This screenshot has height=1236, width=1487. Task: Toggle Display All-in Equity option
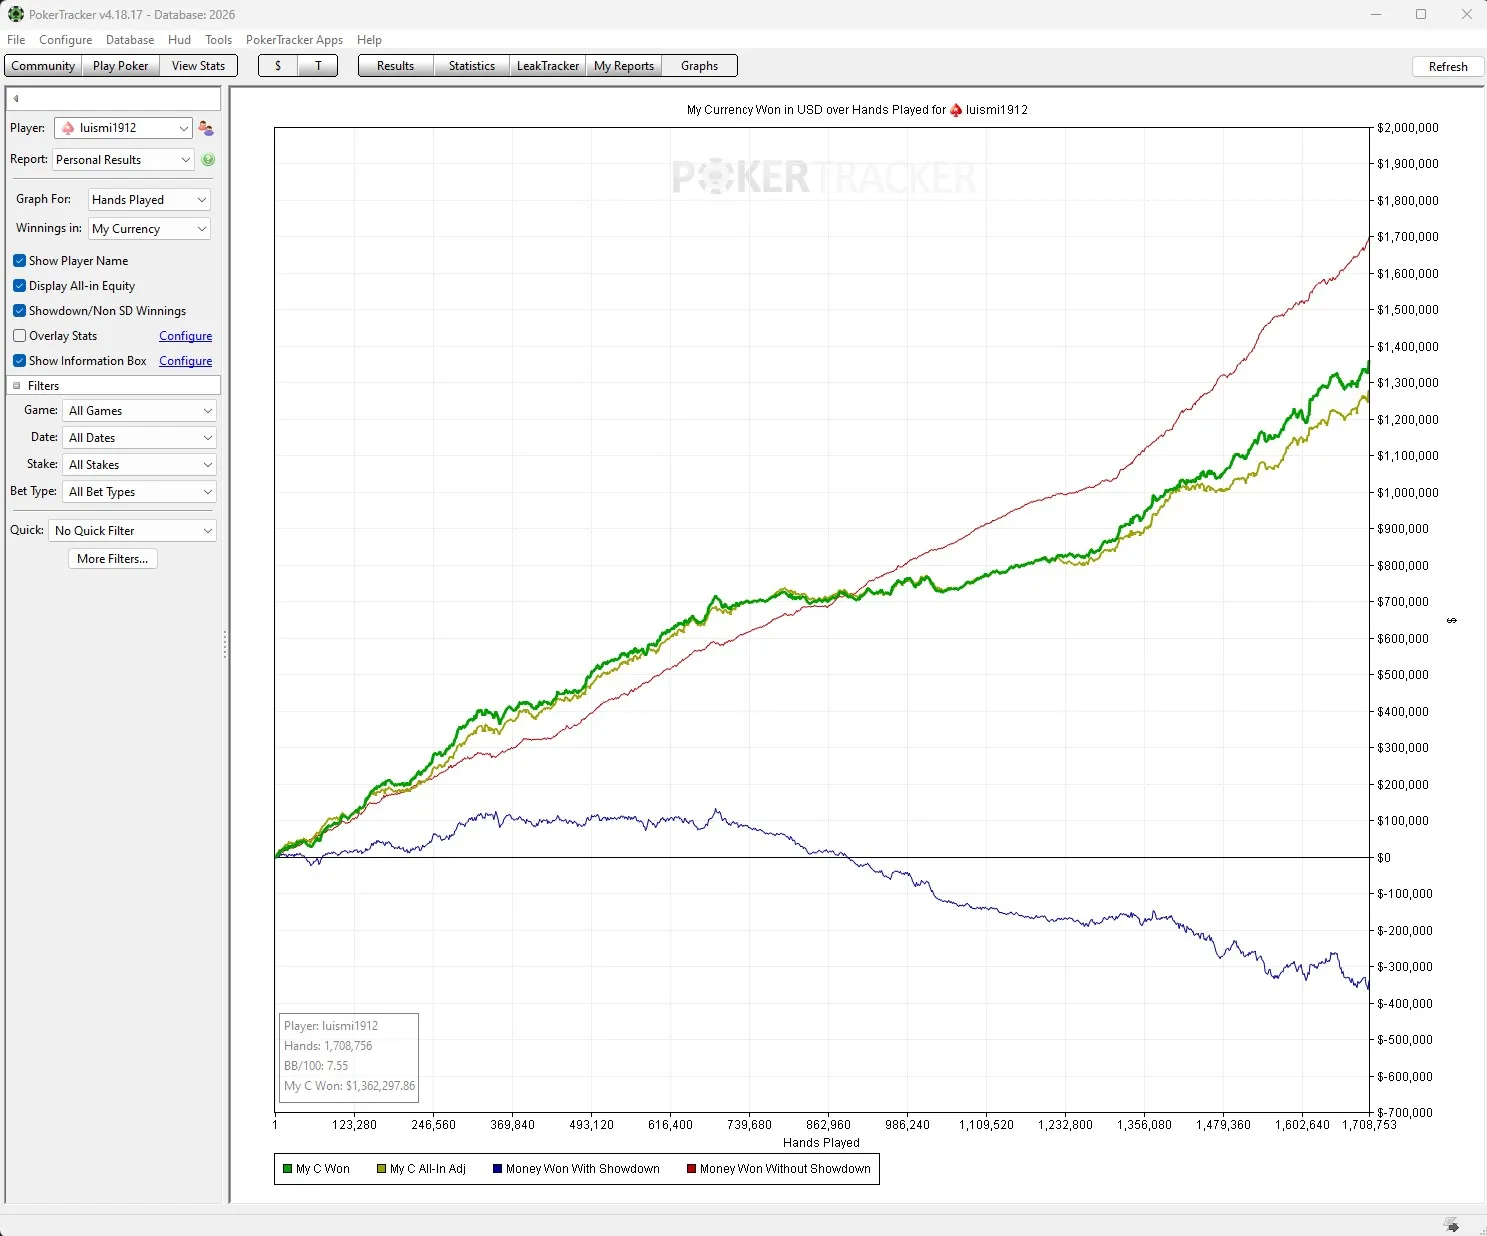[x=19, y=286]
